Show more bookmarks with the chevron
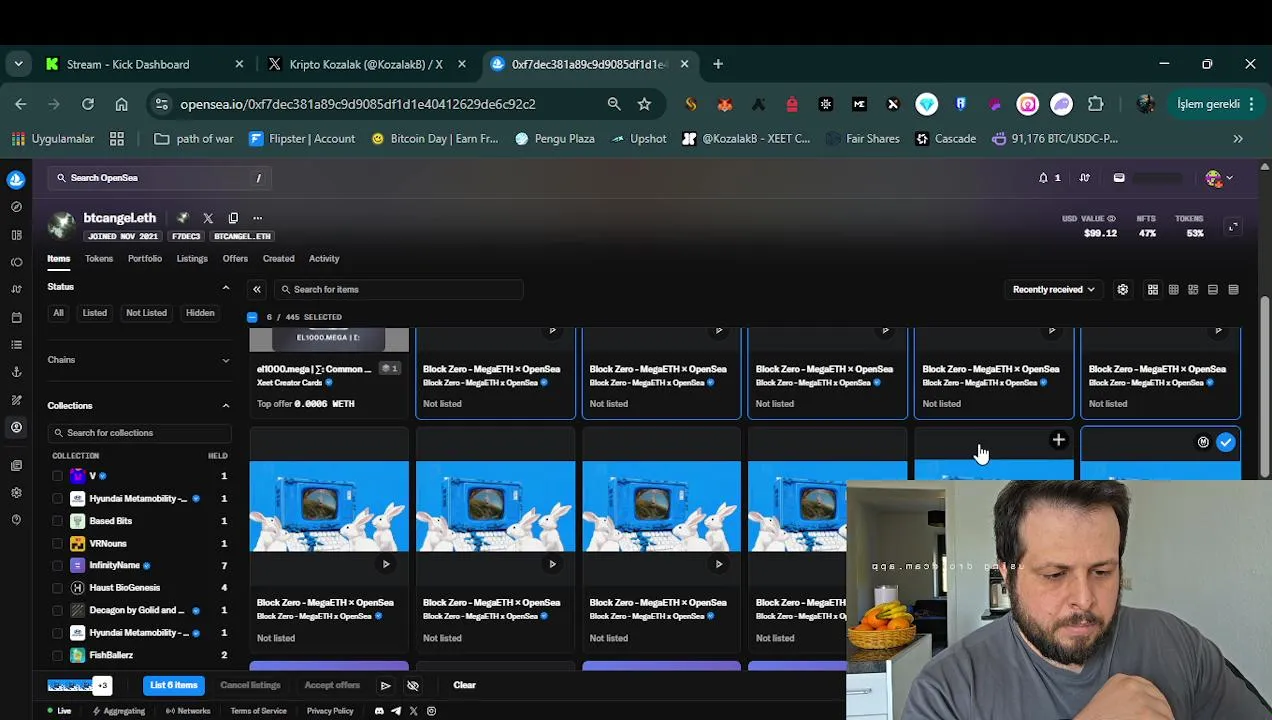Screen dimensions: 1272x720 point(1238,139)
